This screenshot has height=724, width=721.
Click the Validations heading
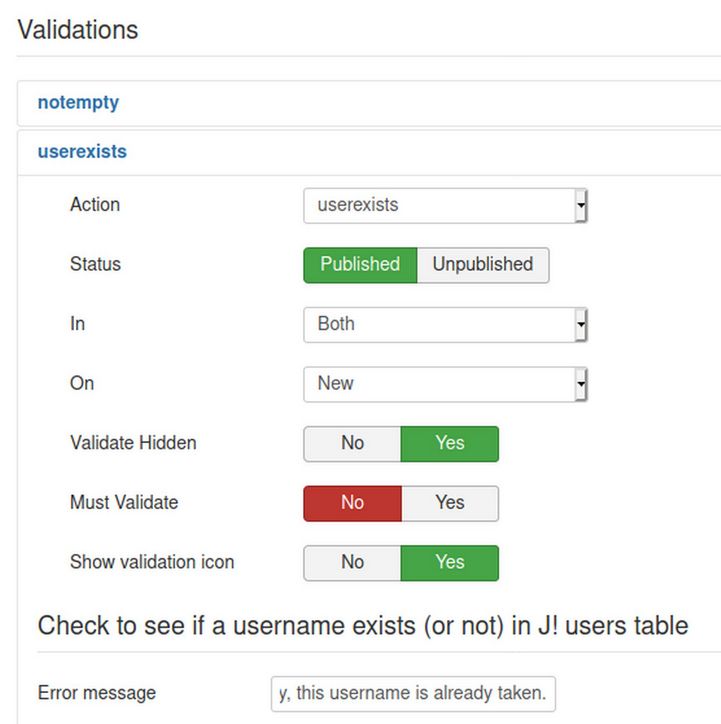78,30
